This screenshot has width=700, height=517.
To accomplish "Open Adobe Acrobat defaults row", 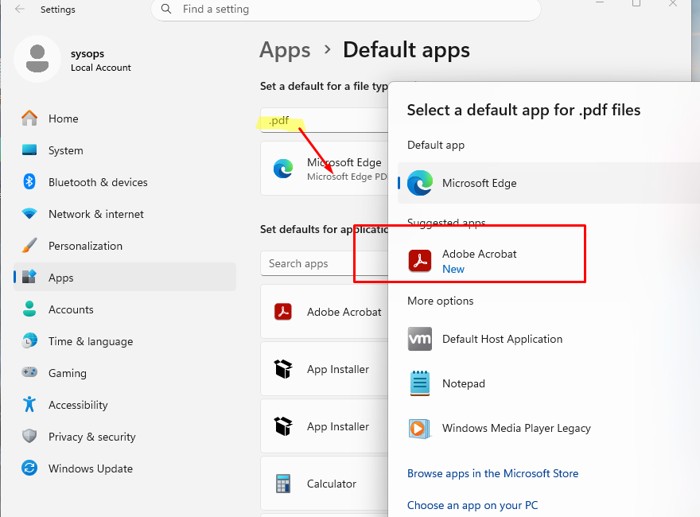I will tap(324, 312).
